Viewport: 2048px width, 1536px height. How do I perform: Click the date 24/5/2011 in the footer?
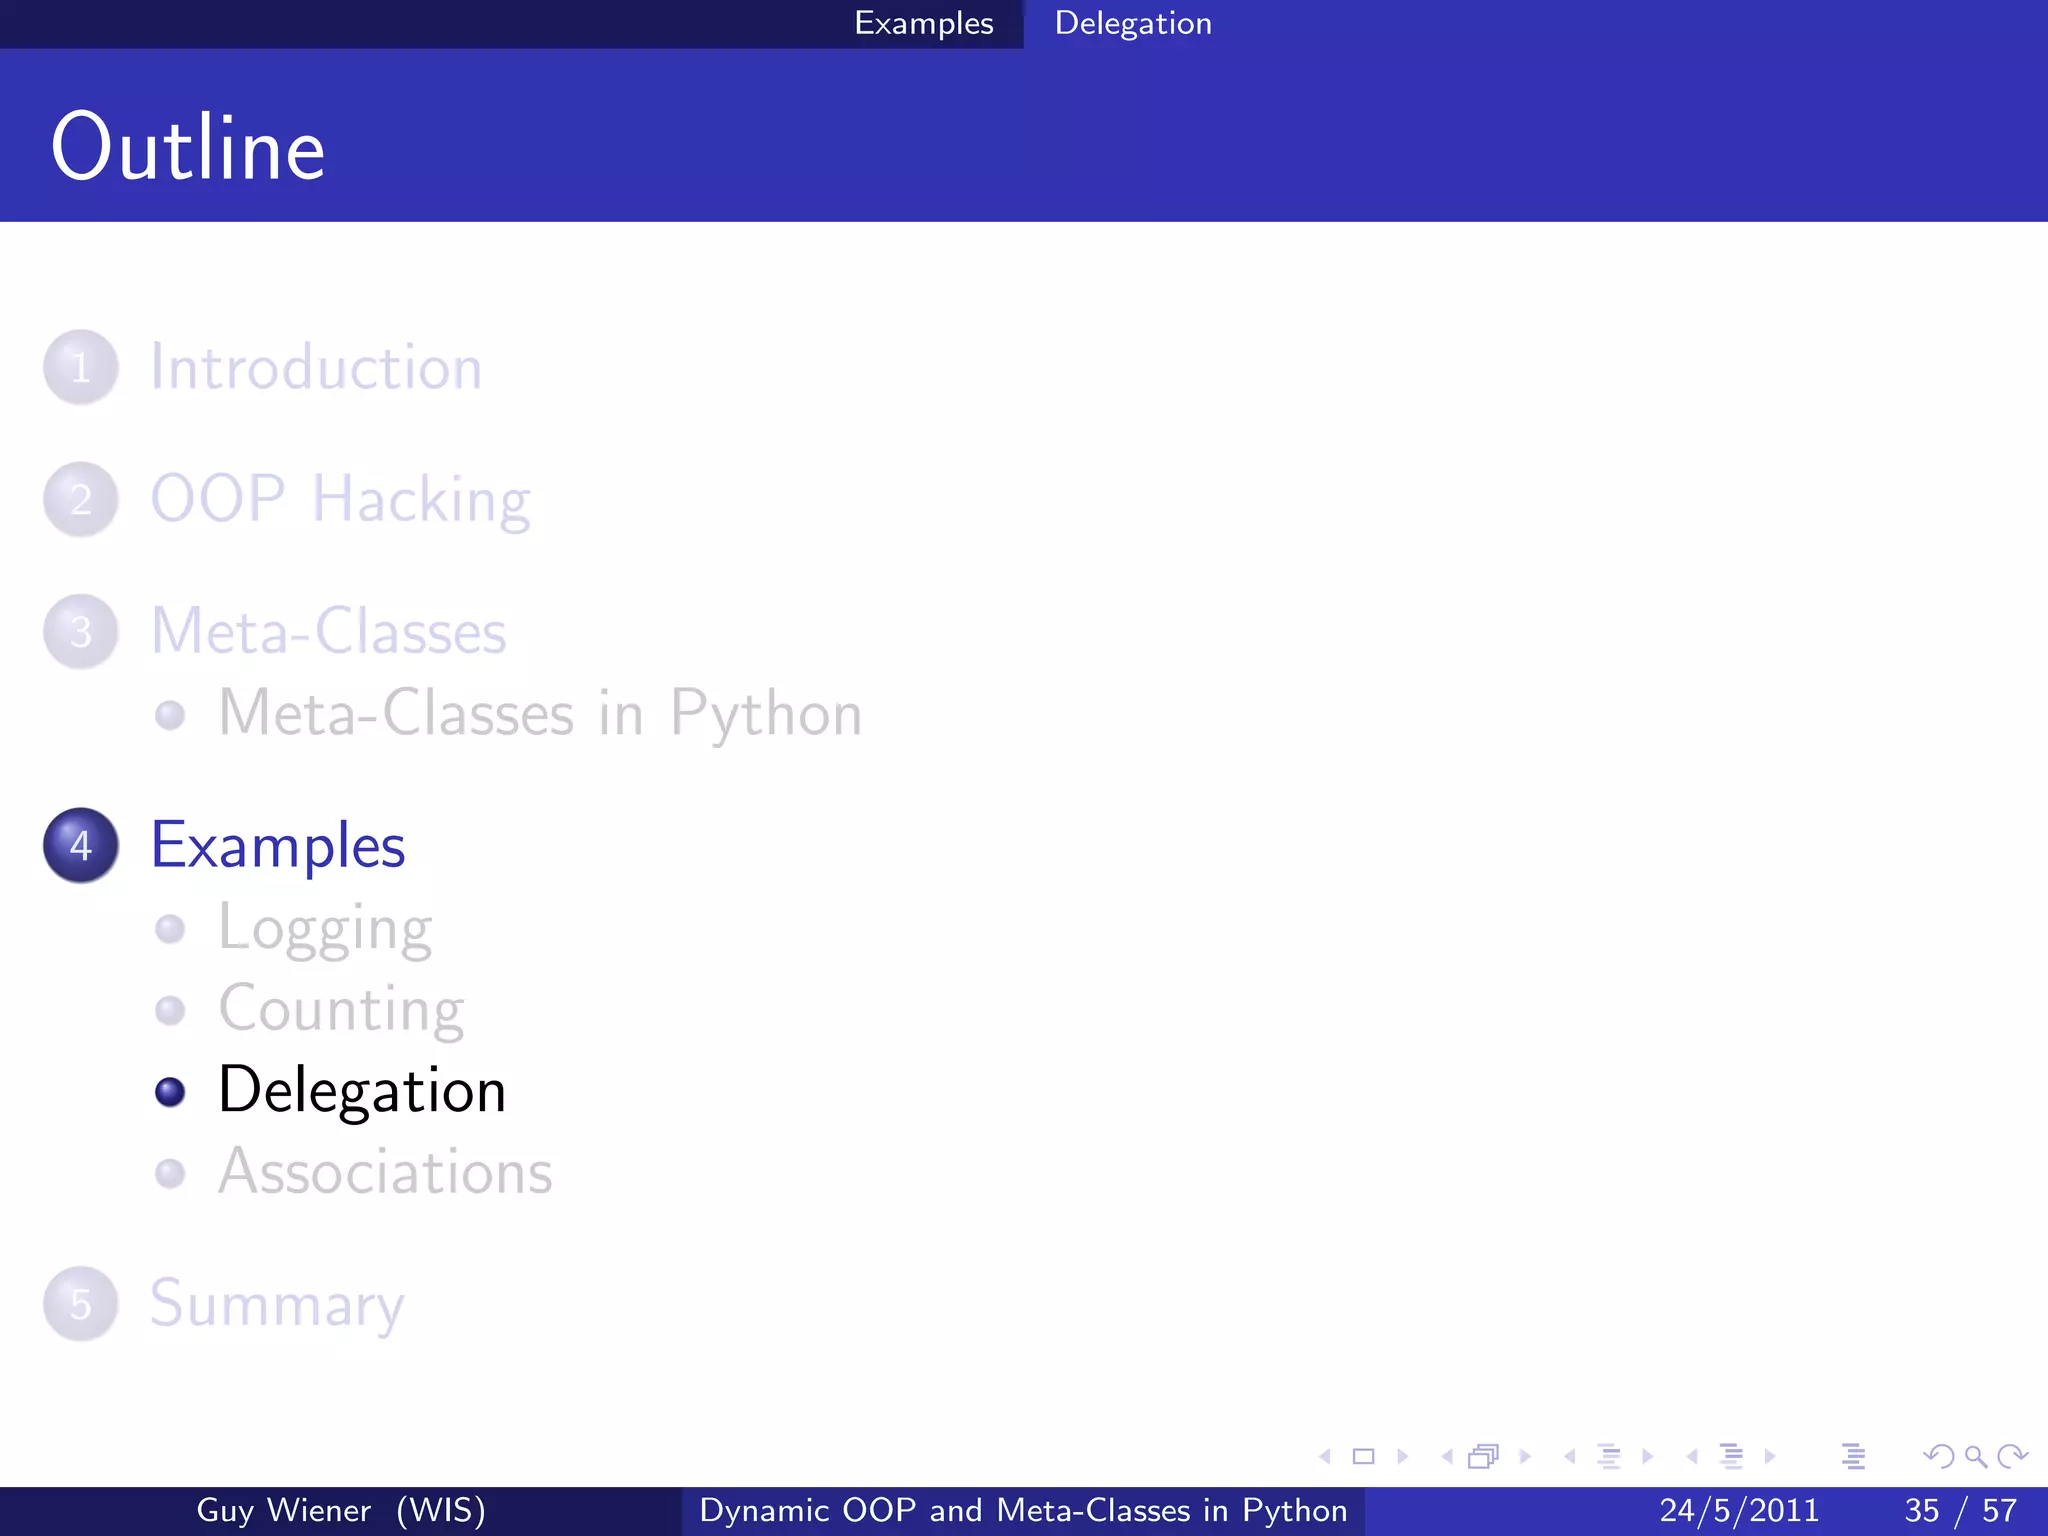click(x=1739, y=1510)
